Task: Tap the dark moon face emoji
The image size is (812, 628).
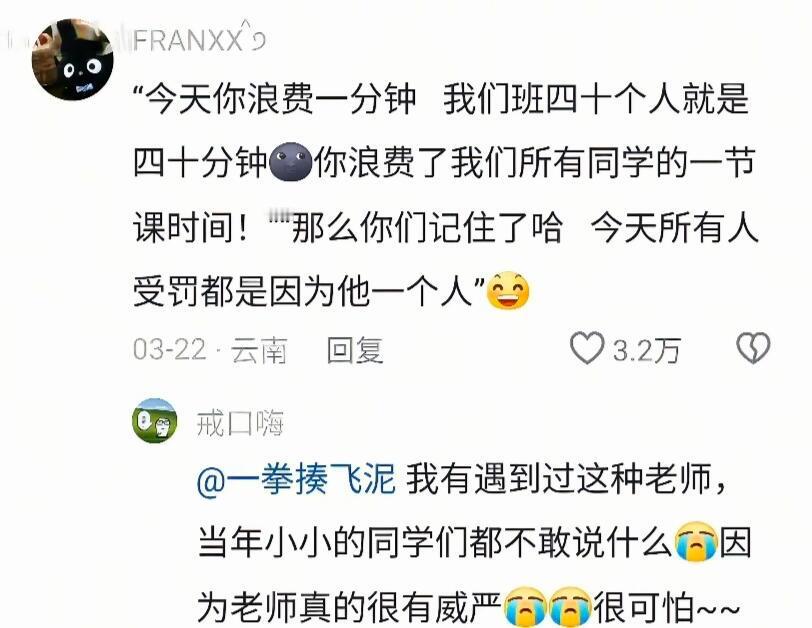Action: (291, 163)
